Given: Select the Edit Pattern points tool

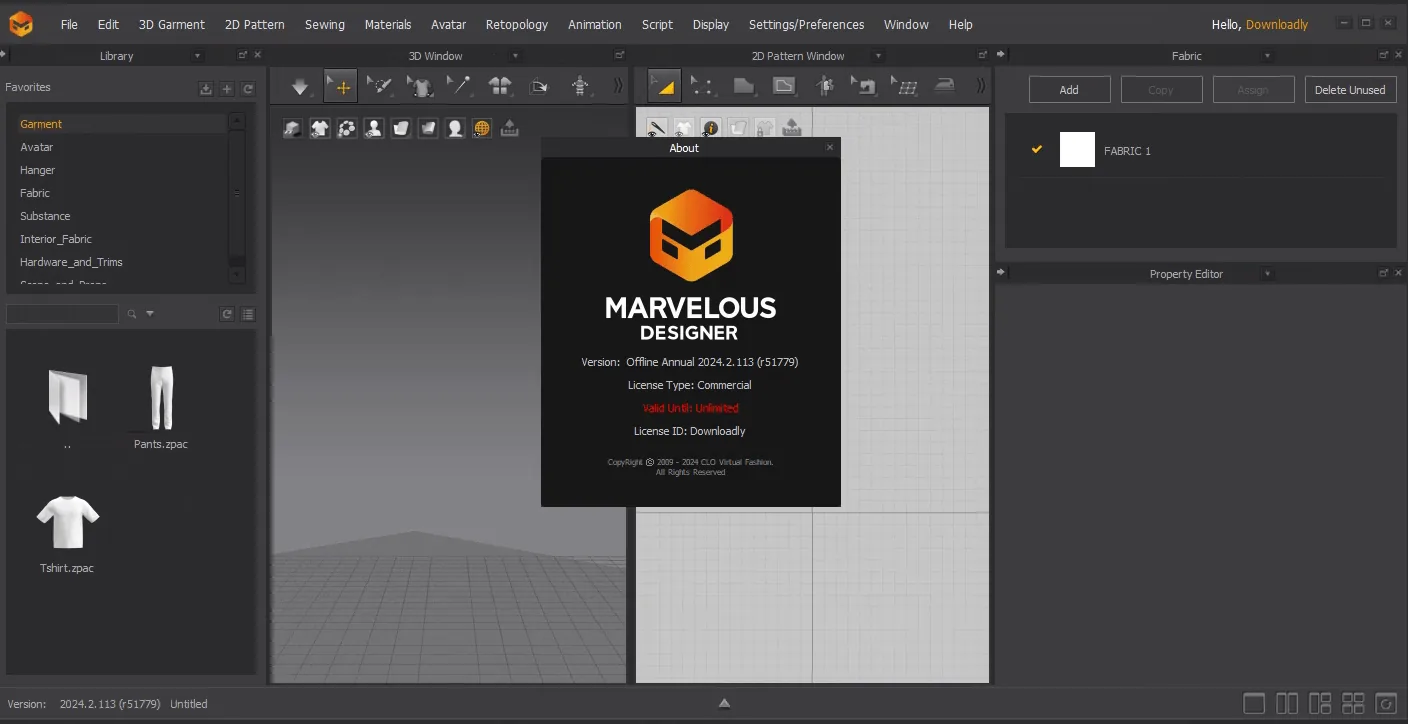Looking at the screenshot, I should coord(703,87).
